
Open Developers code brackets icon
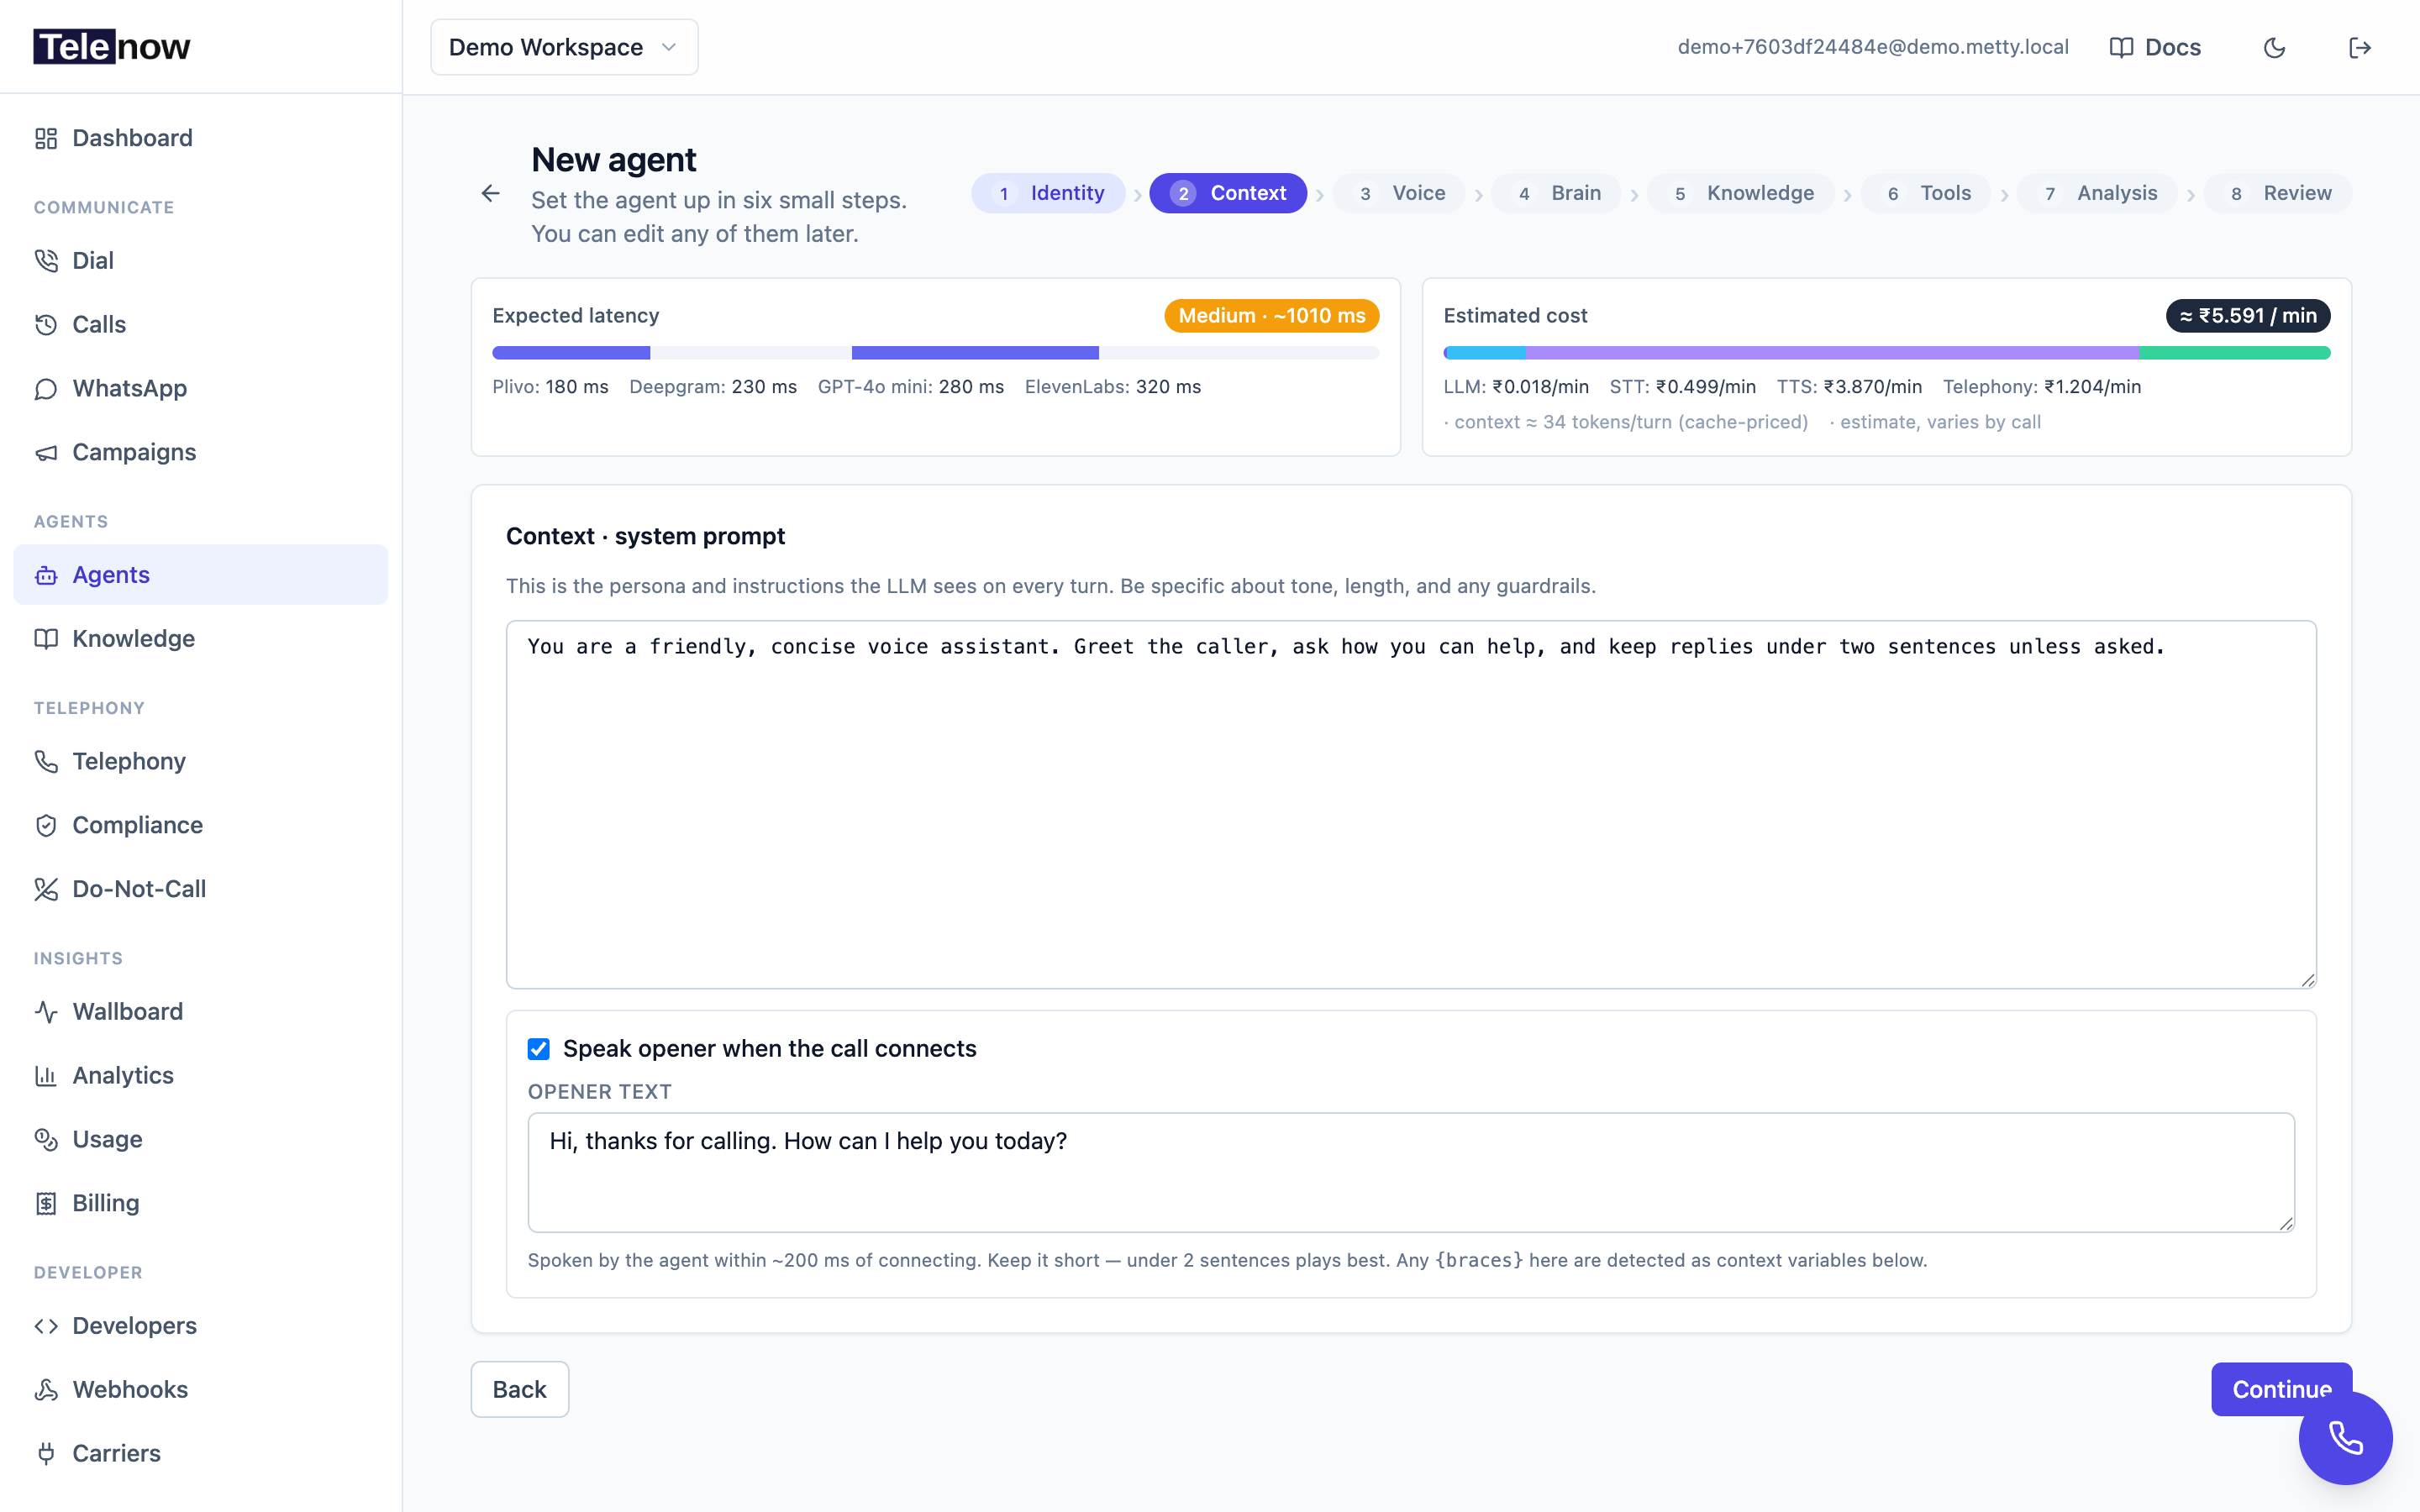coord(46,1326)
